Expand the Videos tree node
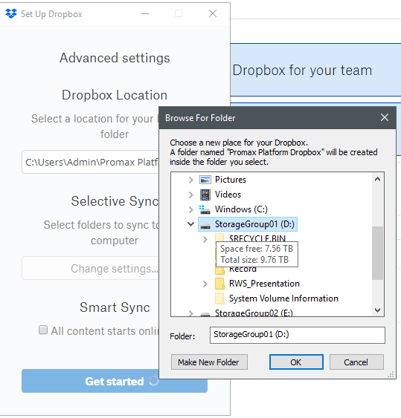Viewport: 401px width, 418px height. pyautogui.click(x=191, y=195)
